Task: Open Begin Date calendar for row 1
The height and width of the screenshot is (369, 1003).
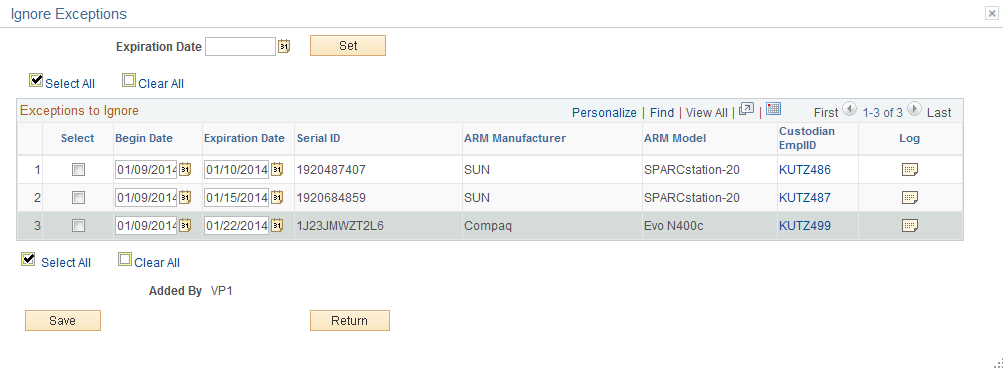Action: tap(185, 169)
